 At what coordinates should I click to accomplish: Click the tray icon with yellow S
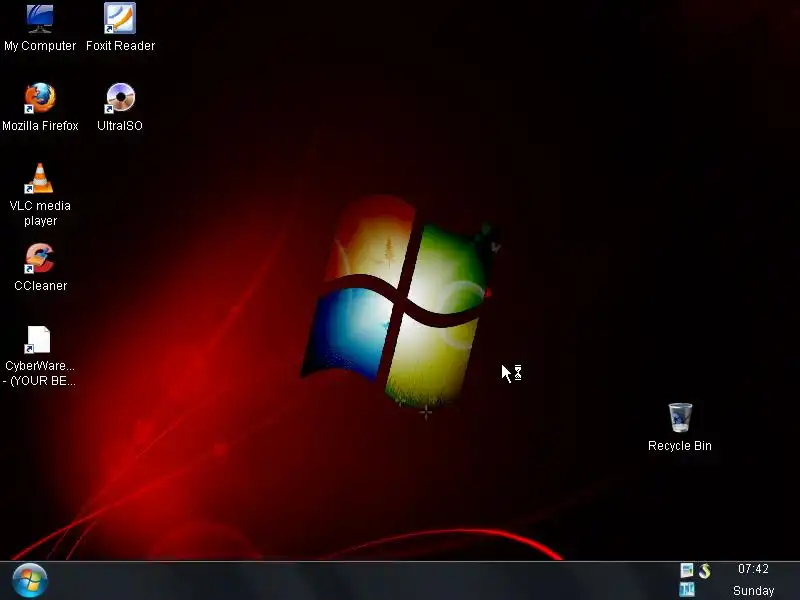(x=705, y=570)
